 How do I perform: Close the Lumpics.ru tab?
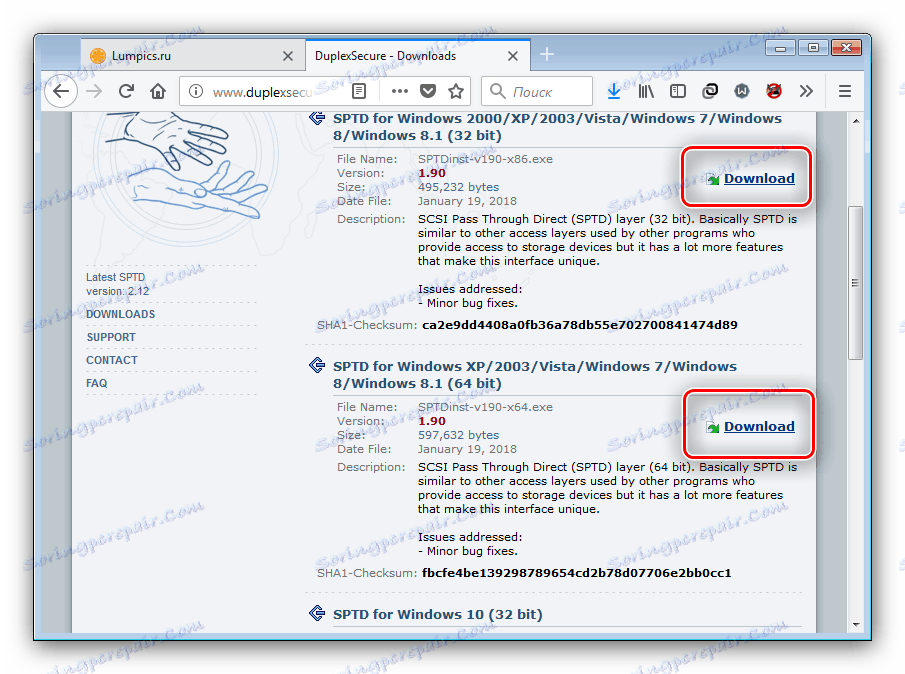pyautogui.click(x=287, y=56)
